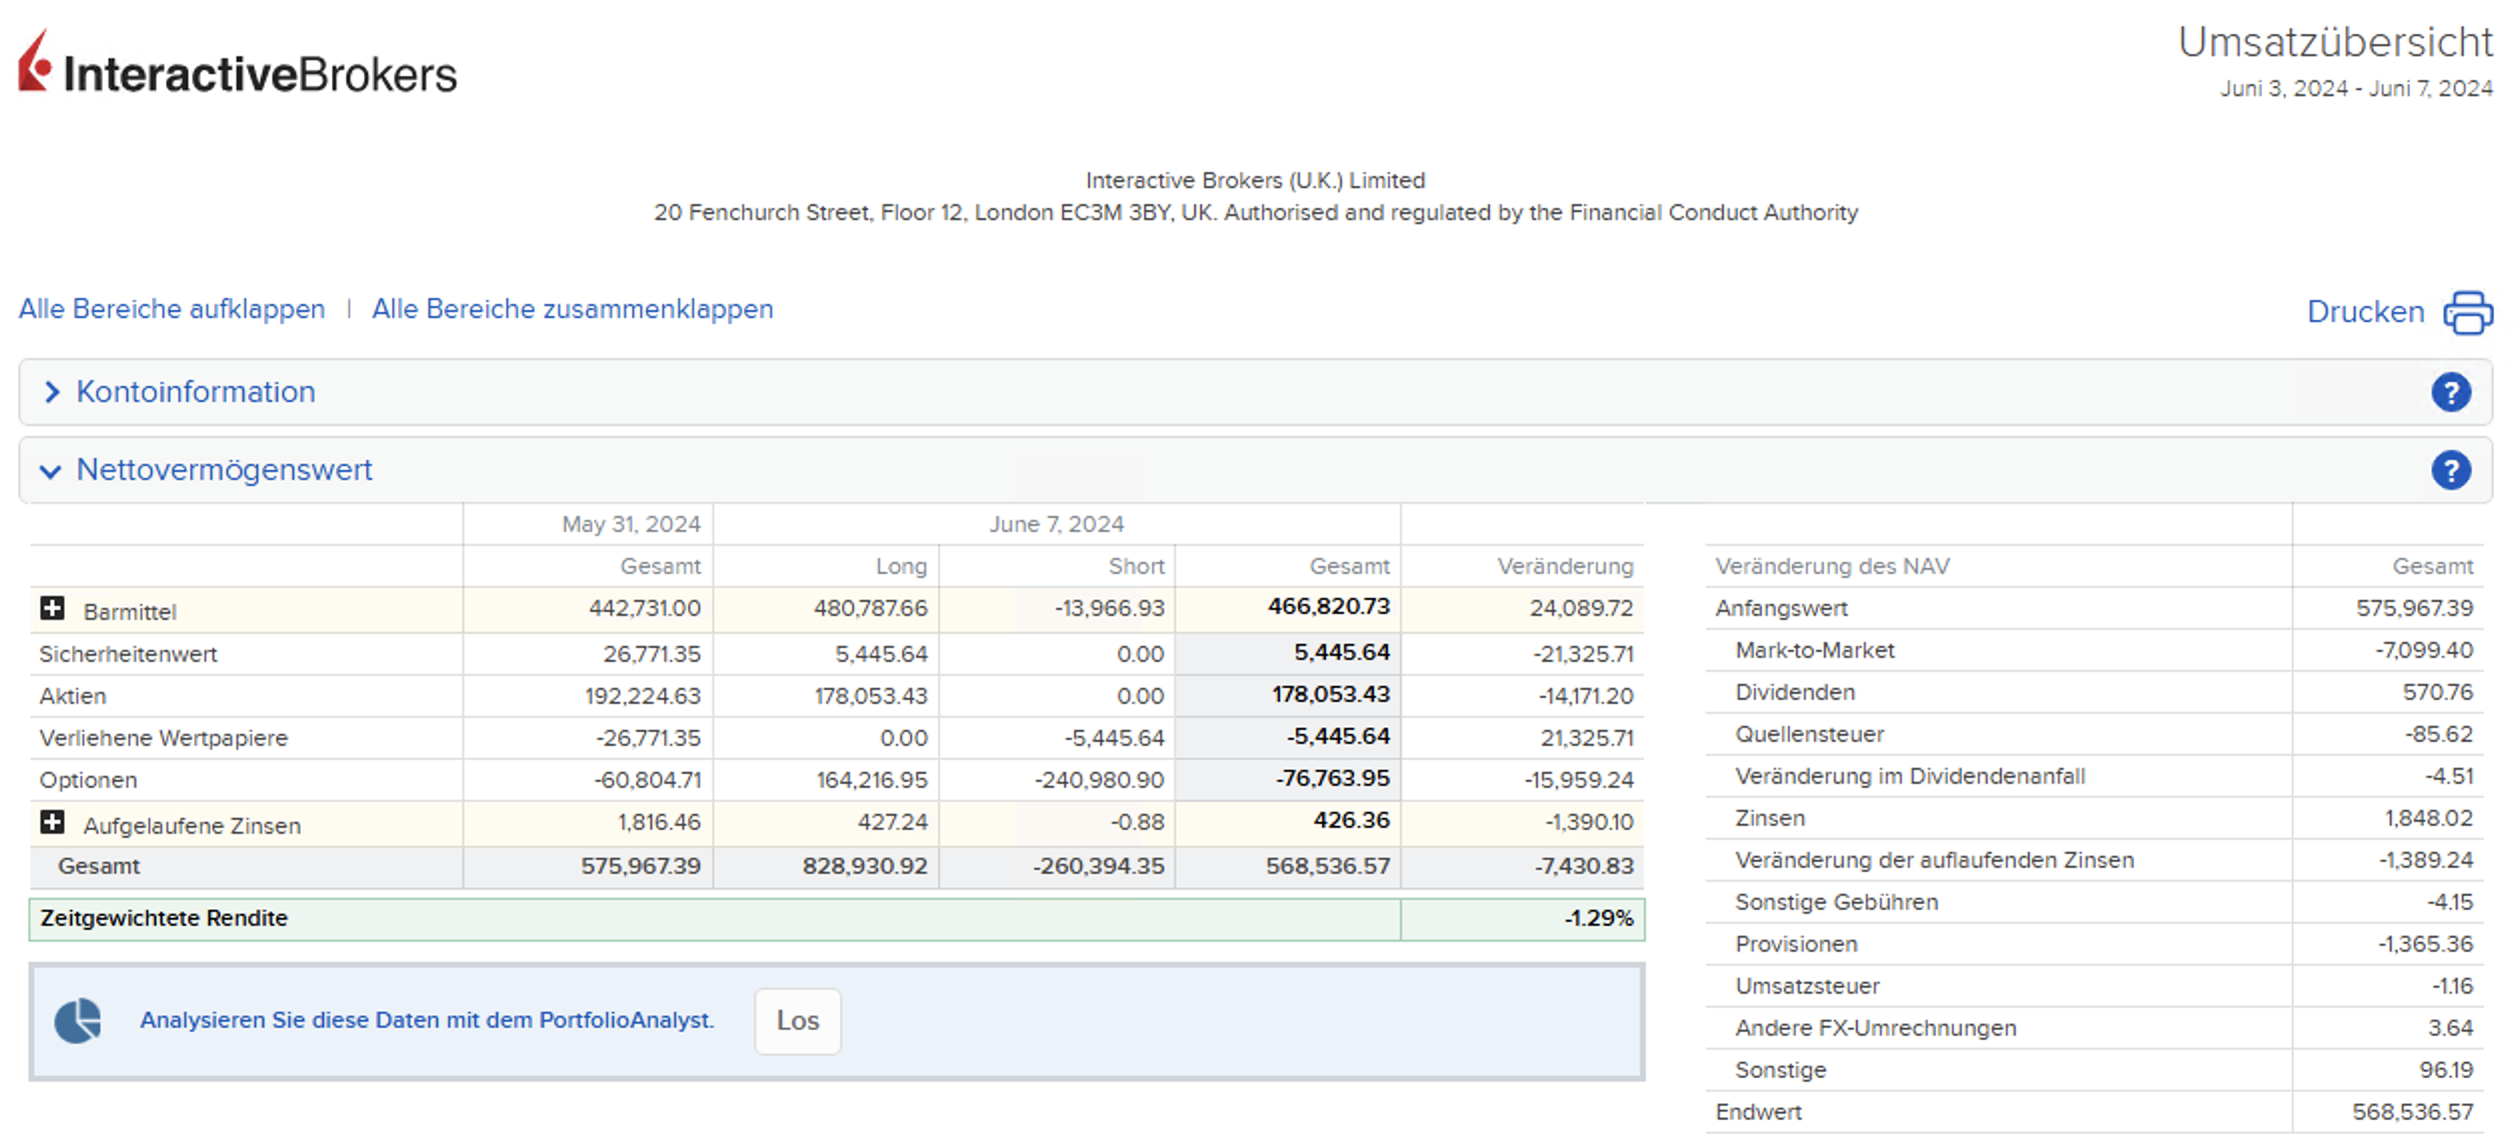Screen dimensions: 2520x1144
Task: Click the Gesamt total row label
Action: (x=98, y=866)
